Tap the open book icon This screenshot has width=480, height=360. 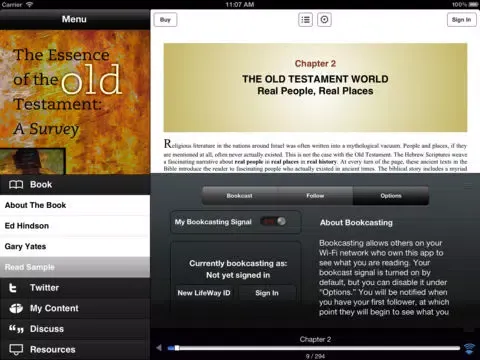16,184
